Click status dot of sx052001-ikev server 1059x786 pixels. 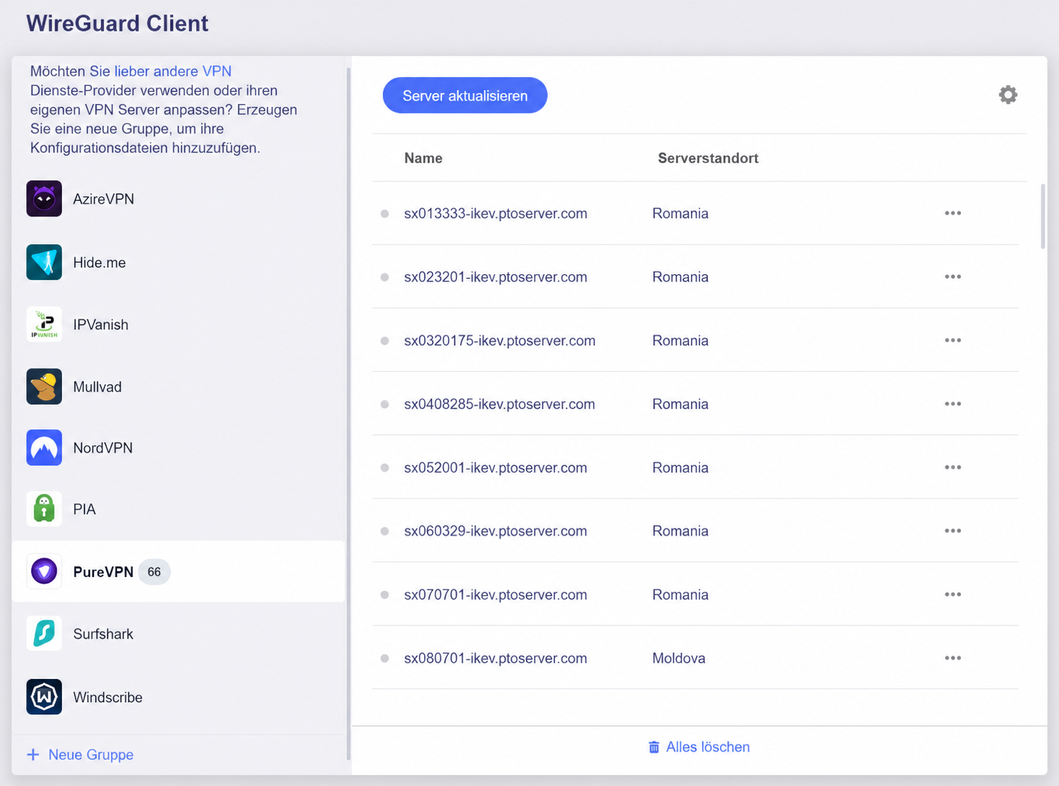click(385, 467)
